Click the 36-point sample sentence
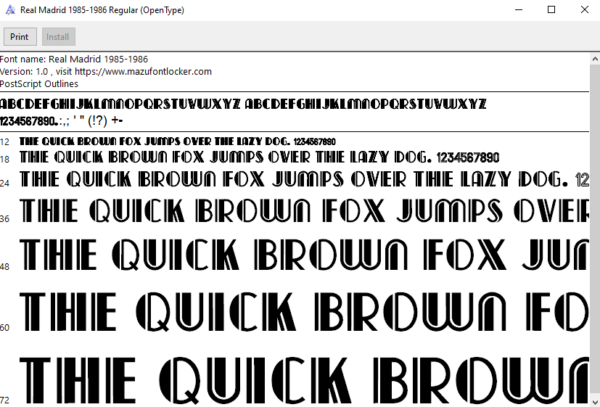The height and width of the screenshot is (407, 600). 304,211
